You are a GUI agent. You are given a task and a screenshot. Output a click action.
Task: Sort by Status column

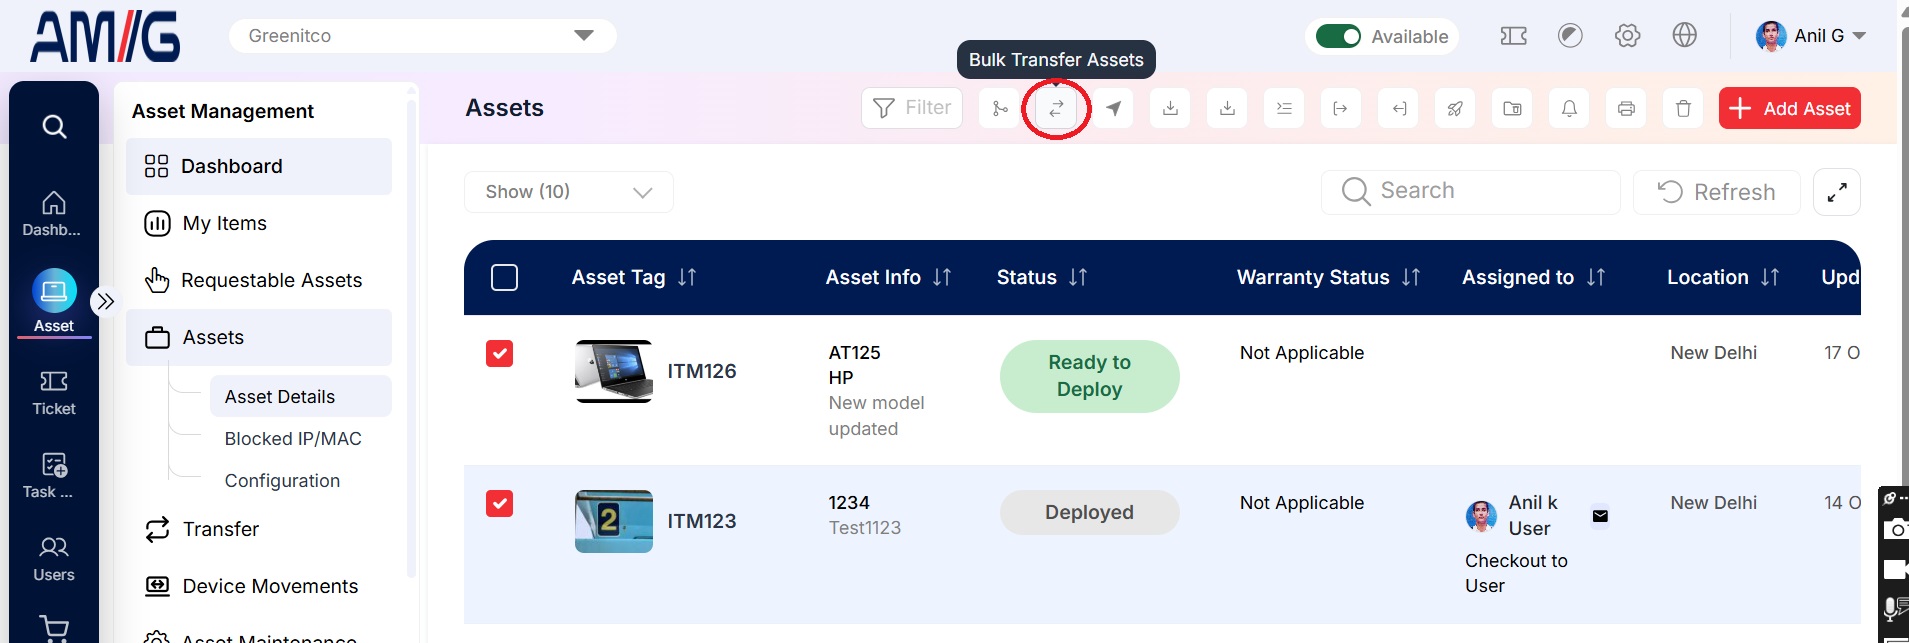(x=1078, y=277)
